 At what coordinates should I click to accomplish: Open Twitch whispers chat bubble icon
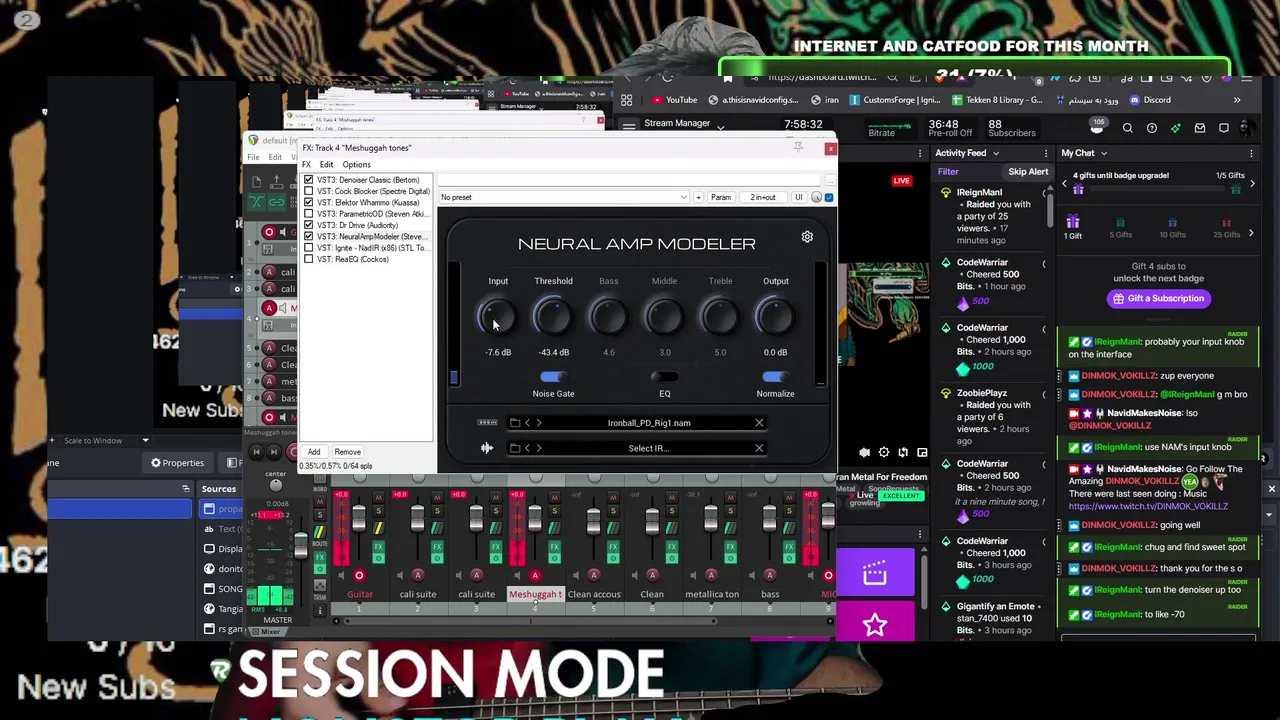coord(1224,128)
